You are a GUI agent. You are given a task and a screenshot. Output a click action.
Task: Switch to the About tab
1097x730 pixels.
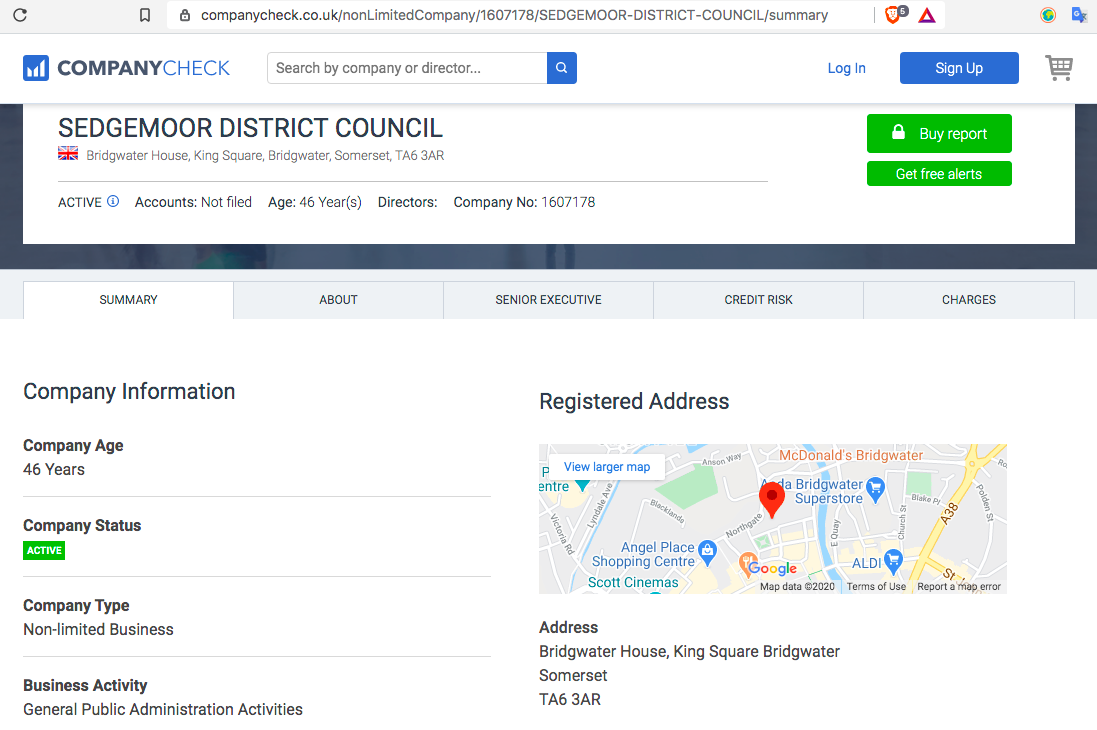(338, 300)
